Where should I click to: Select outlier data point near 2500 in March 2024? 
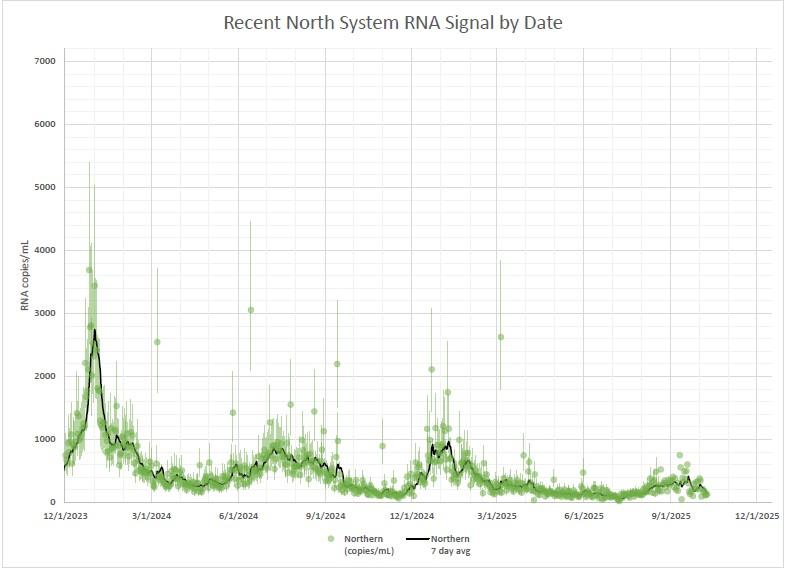pos(157,342)
